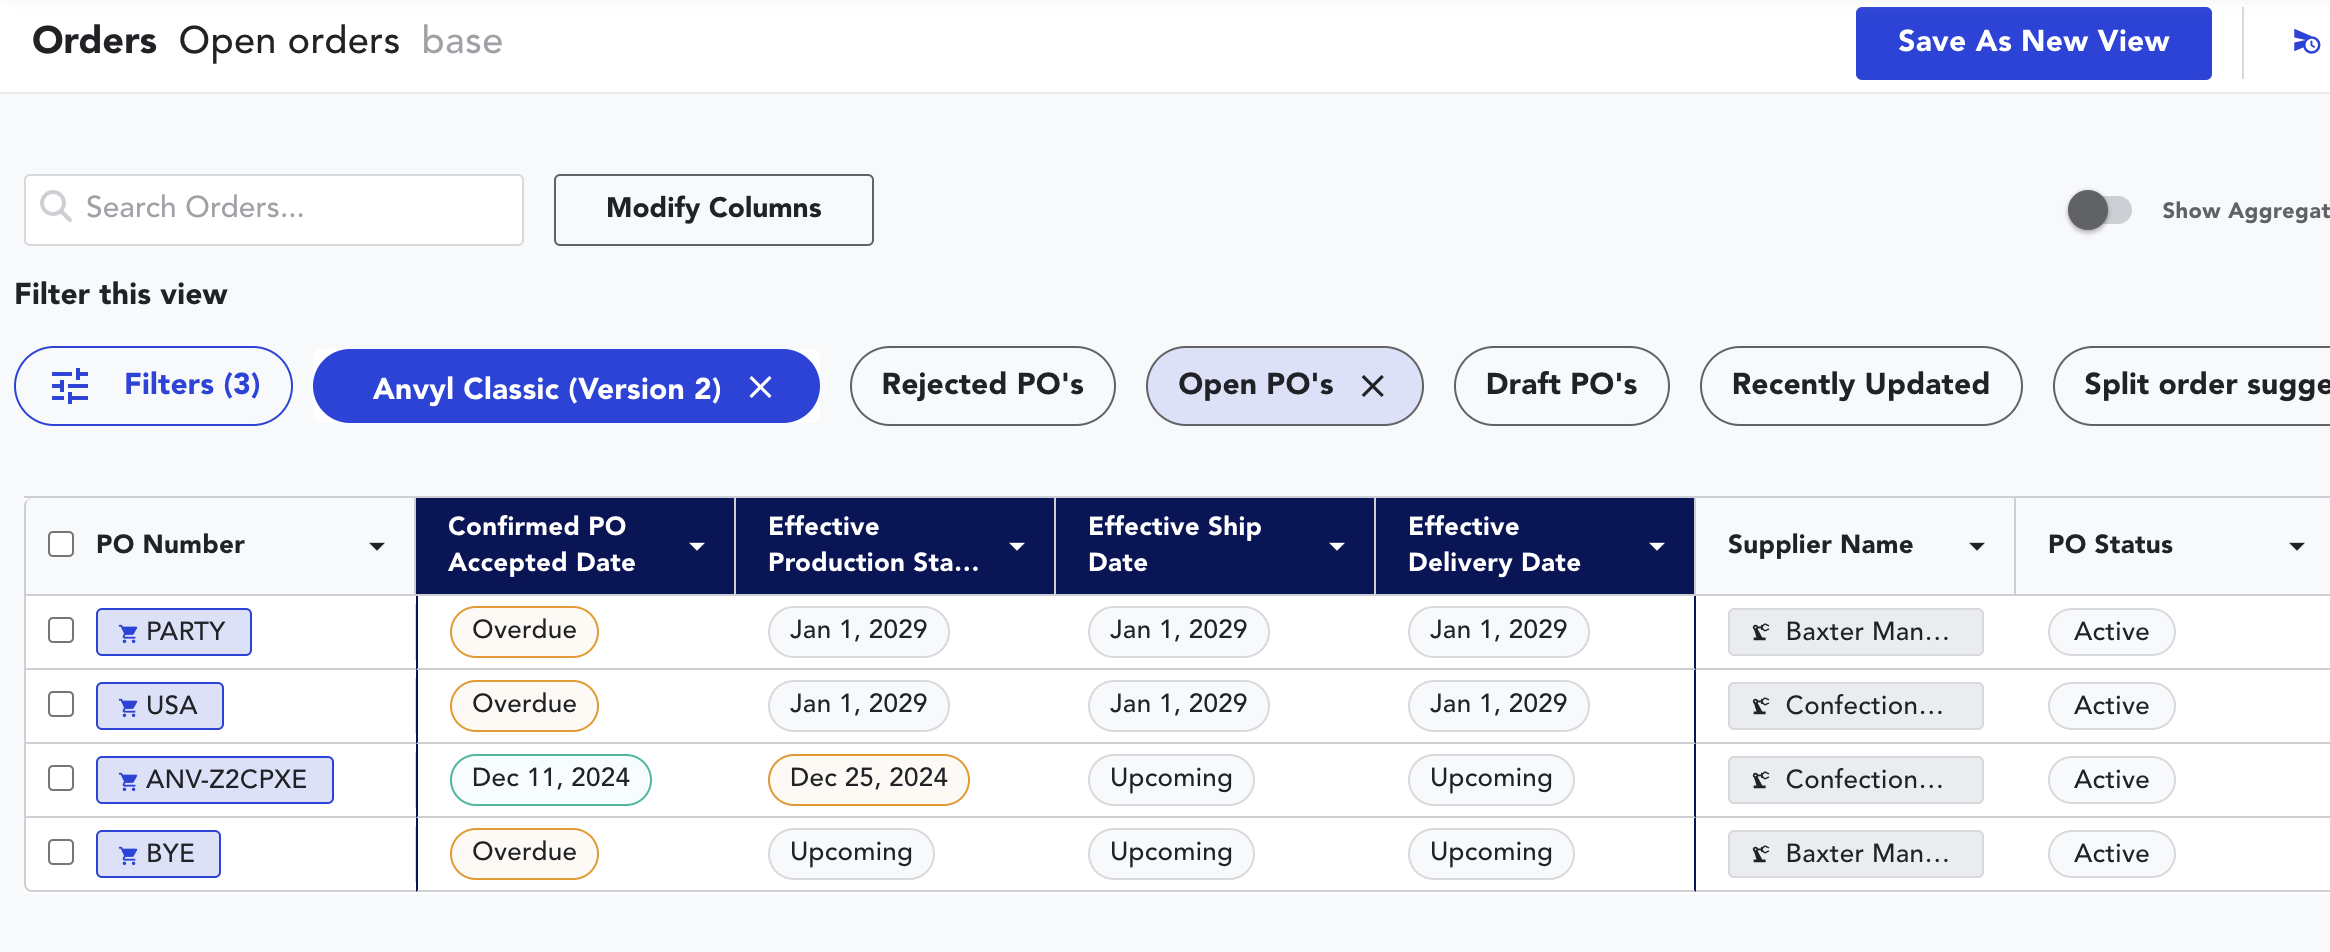The height and width of the screenshot is (952, 2330).
Task: Open the USA purchase order
Action: 160,706
